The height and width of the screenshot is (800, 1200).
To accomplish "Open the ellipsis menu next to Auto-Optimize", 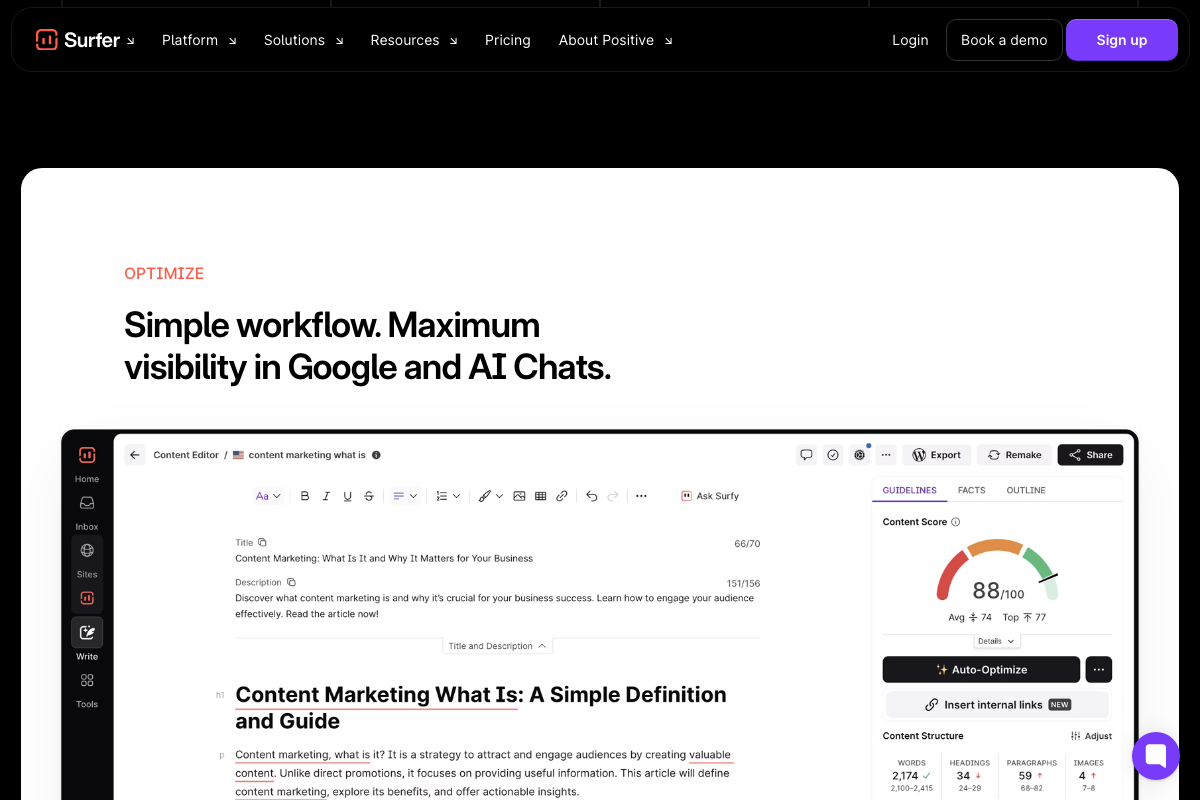I will [1098, 670].
